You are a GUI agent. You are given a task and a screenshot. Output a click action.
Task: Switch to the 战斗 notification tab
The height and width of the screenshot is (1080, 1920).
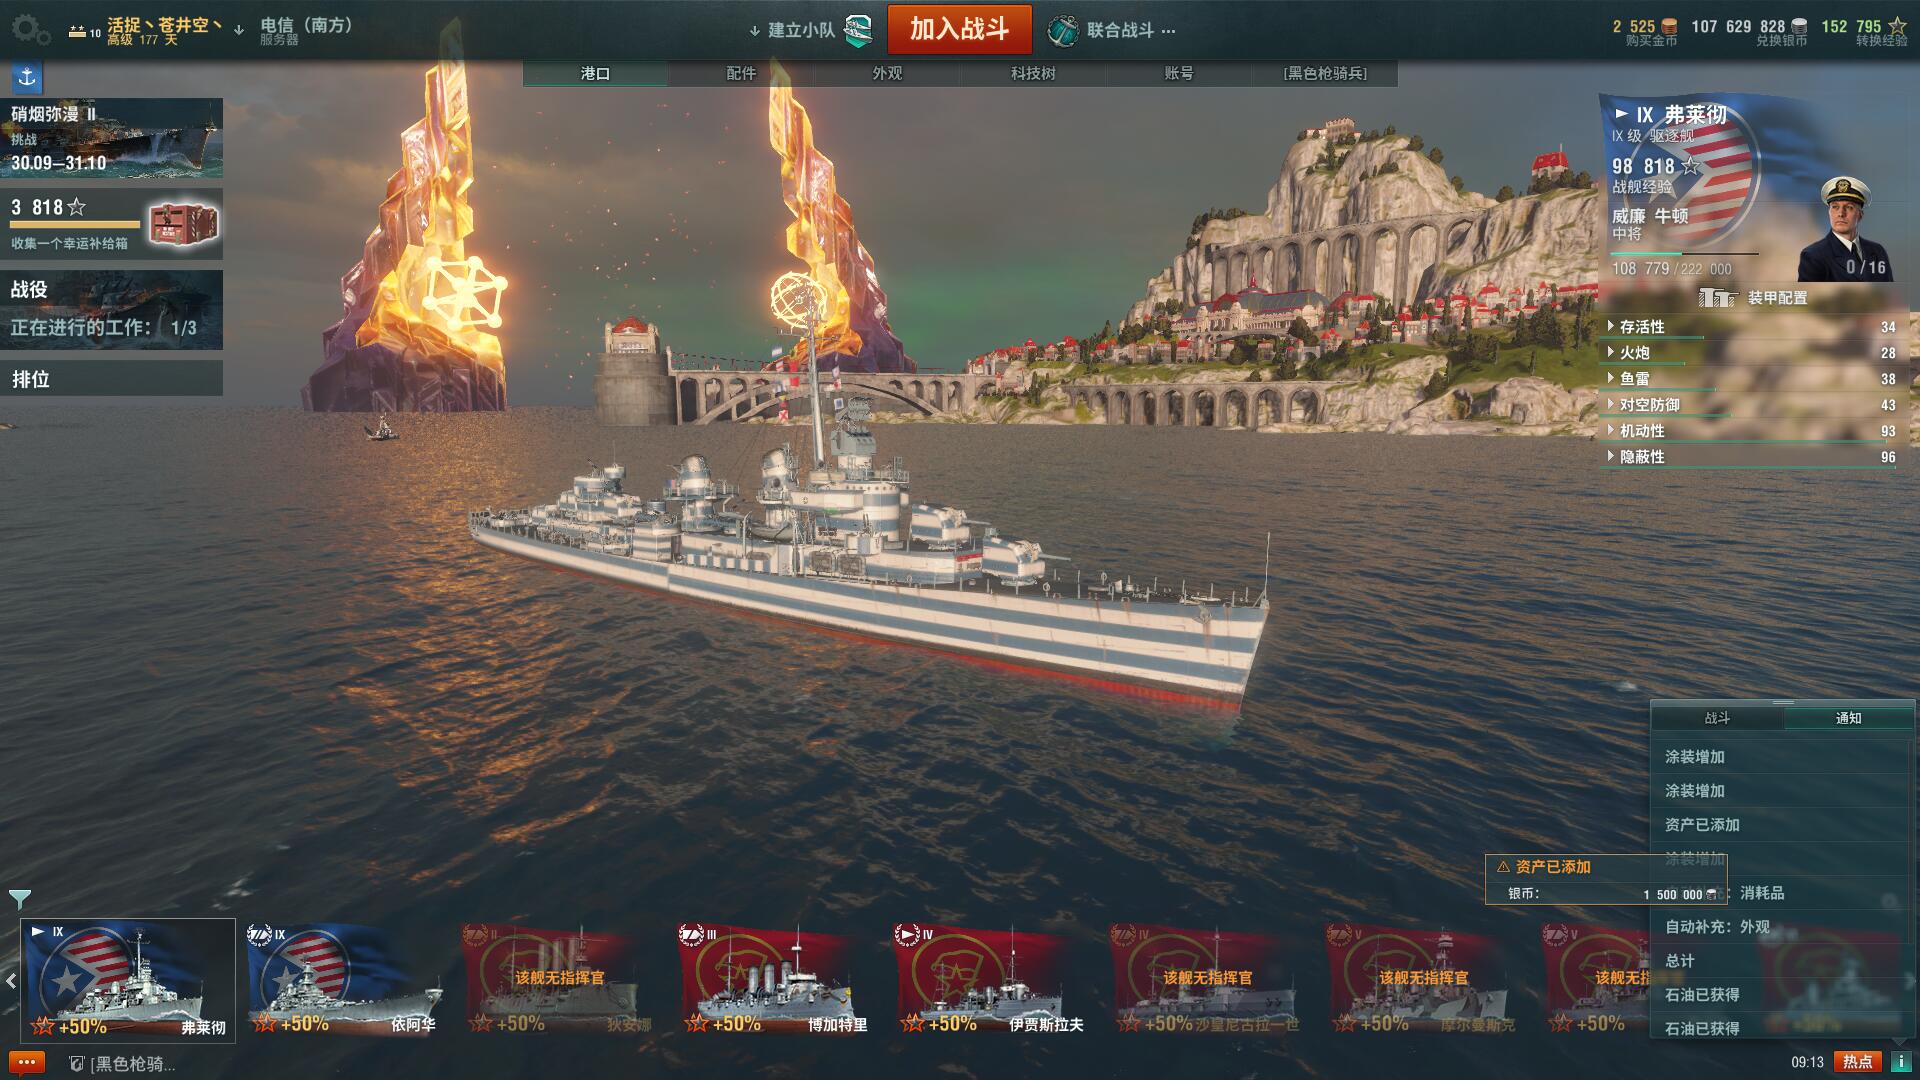pos(1717,718)
